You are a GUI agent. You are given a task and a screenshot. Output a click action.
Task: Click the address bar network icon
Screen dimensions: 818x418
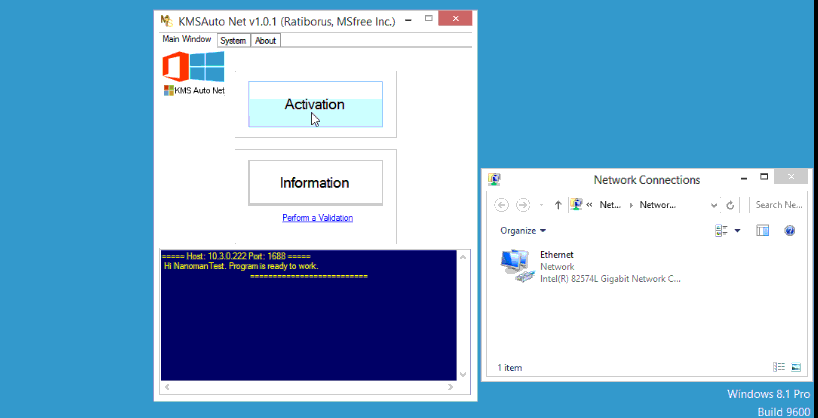point(576,205)
